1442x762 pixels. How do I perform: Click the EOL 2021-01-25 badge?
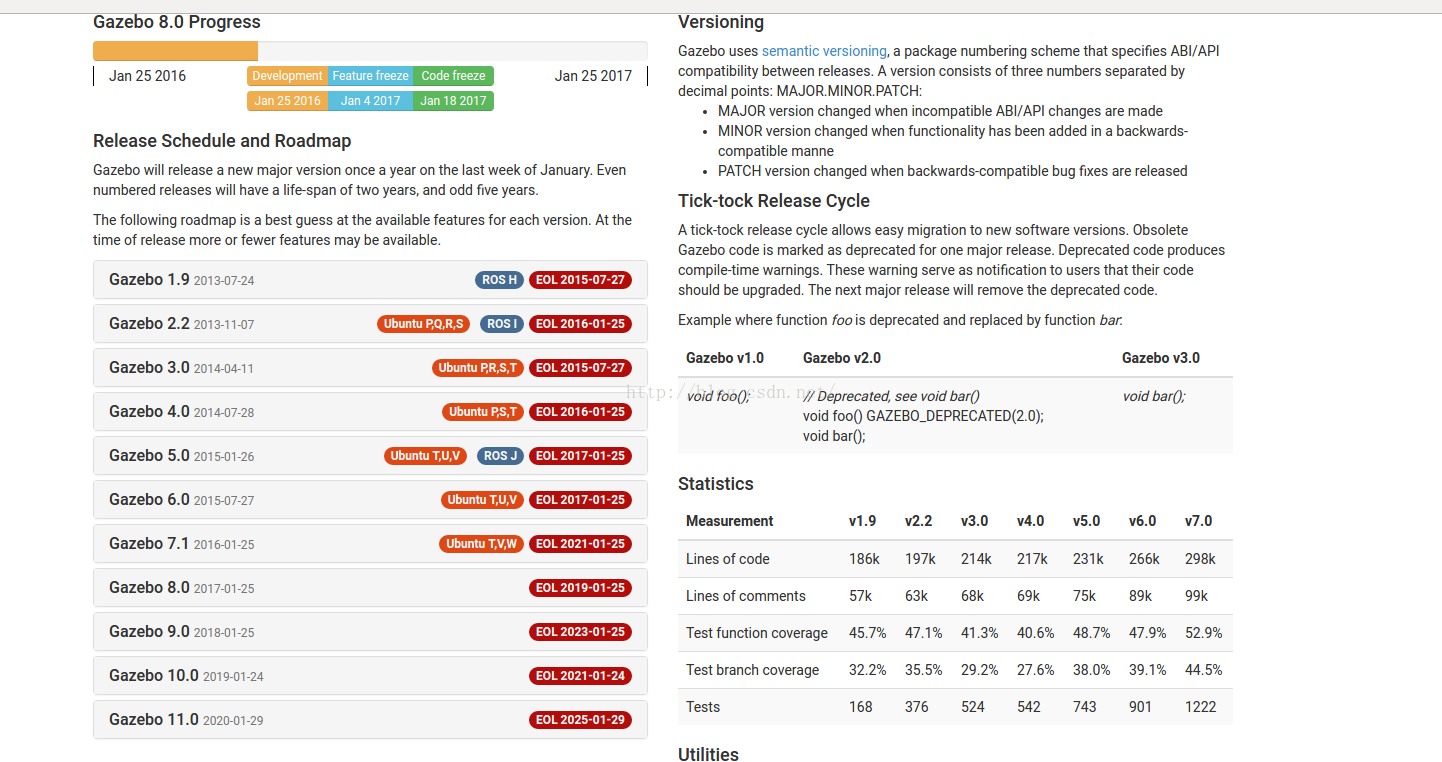(581, 544)
